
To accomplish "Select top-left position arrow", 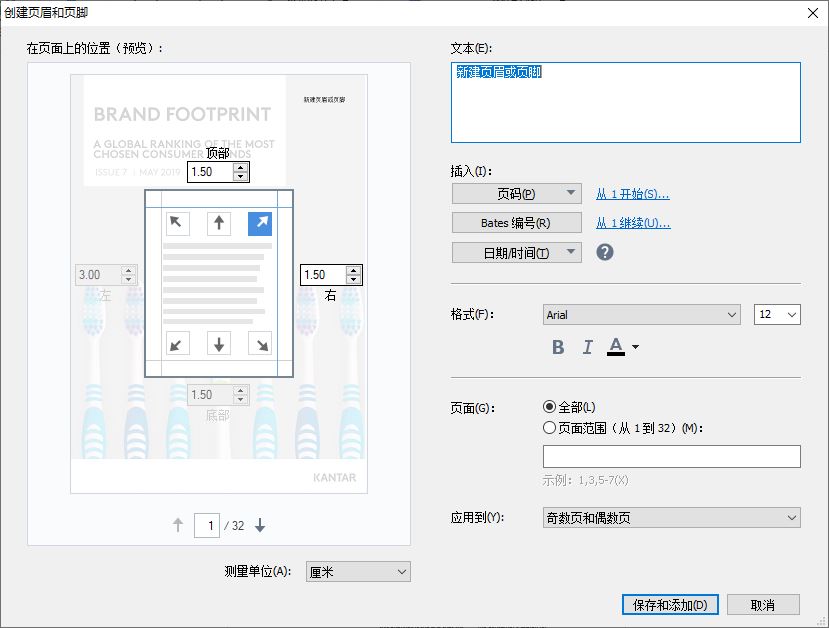I will click(178, 224).
